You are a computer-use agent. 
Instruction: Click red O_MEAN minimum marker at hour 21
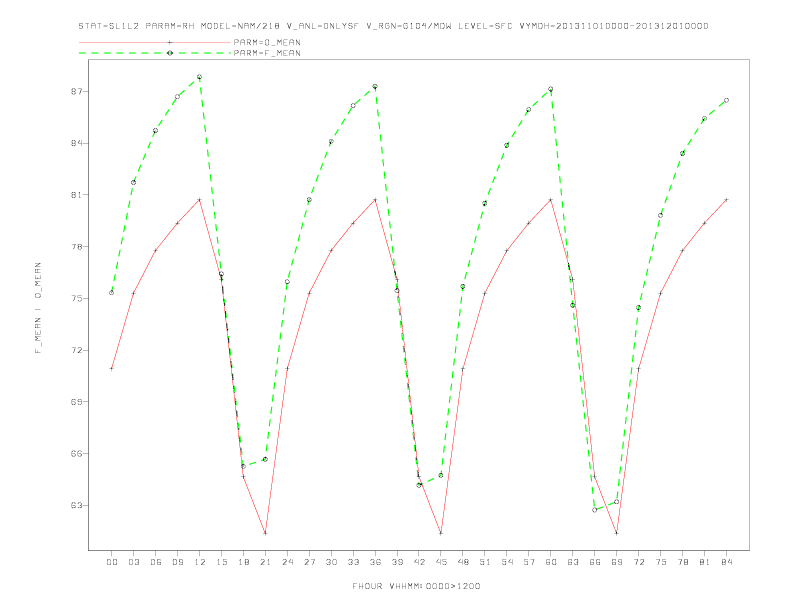coord(265,533)
